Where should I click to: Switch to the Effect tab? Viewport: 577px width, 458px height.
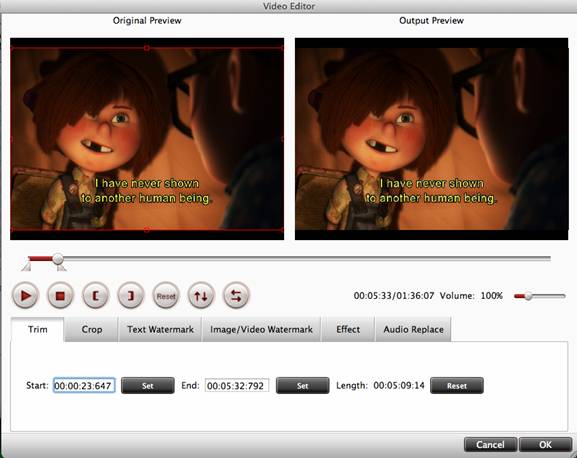[x=348, y=329]
